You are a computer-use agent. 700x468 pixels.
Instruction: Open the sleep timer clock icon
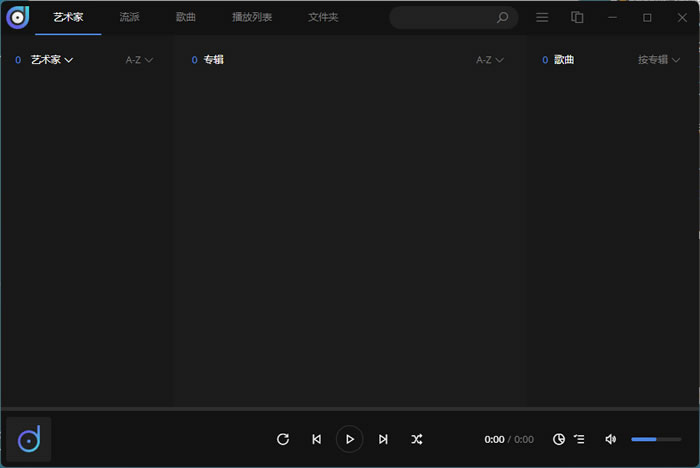click(x=559, y=439)
